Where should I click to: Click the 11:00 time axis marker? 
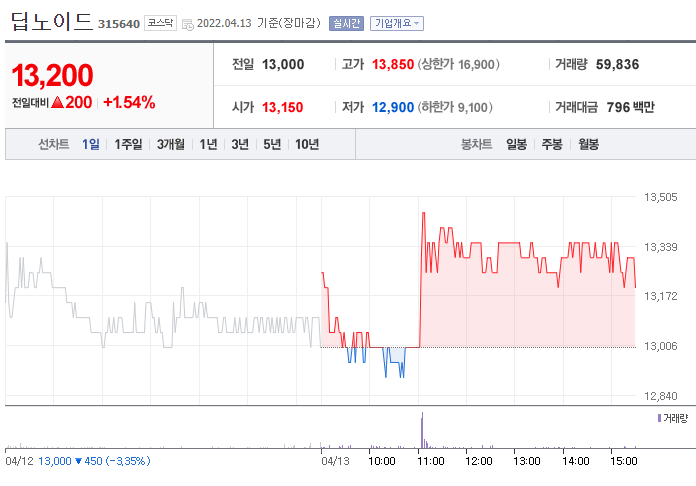(x=431, y=461)
